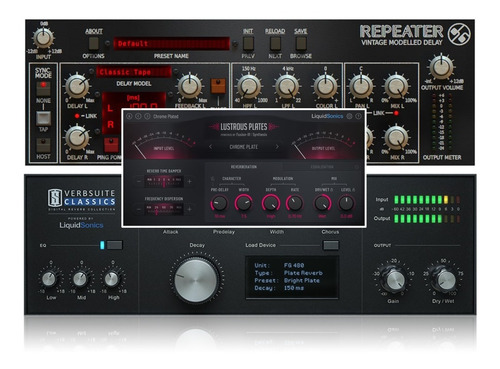
Task: Open the info icon next to Lustrous Plates gear
Action: pos(358,116)
